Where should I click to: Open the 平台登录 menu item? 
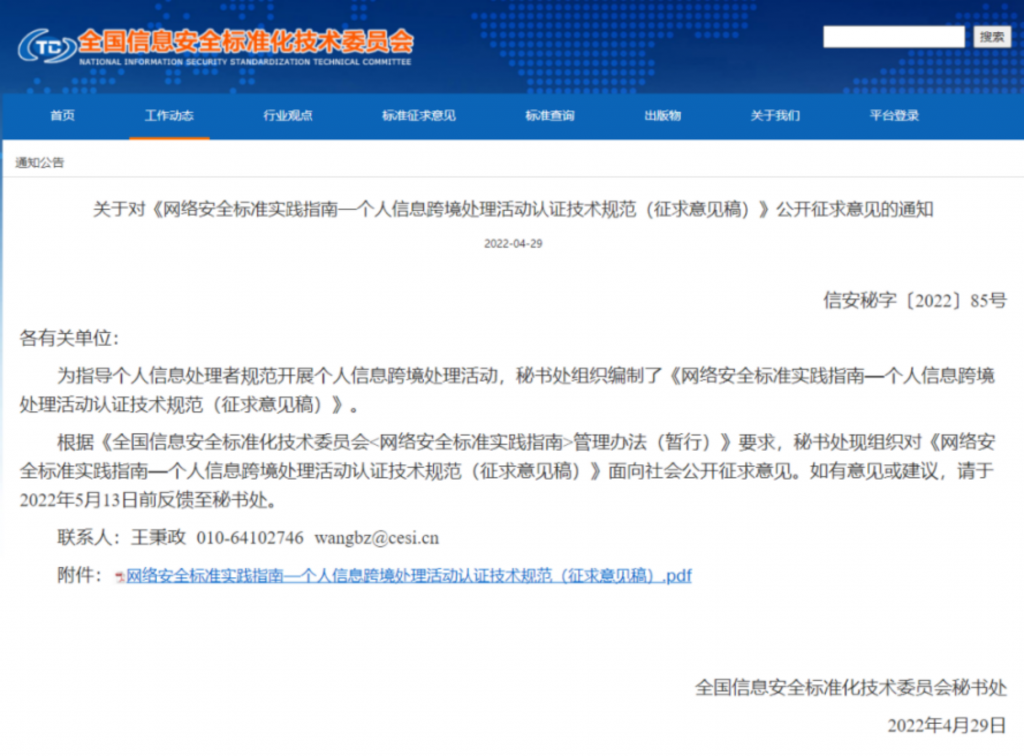(x=894, y=116)
